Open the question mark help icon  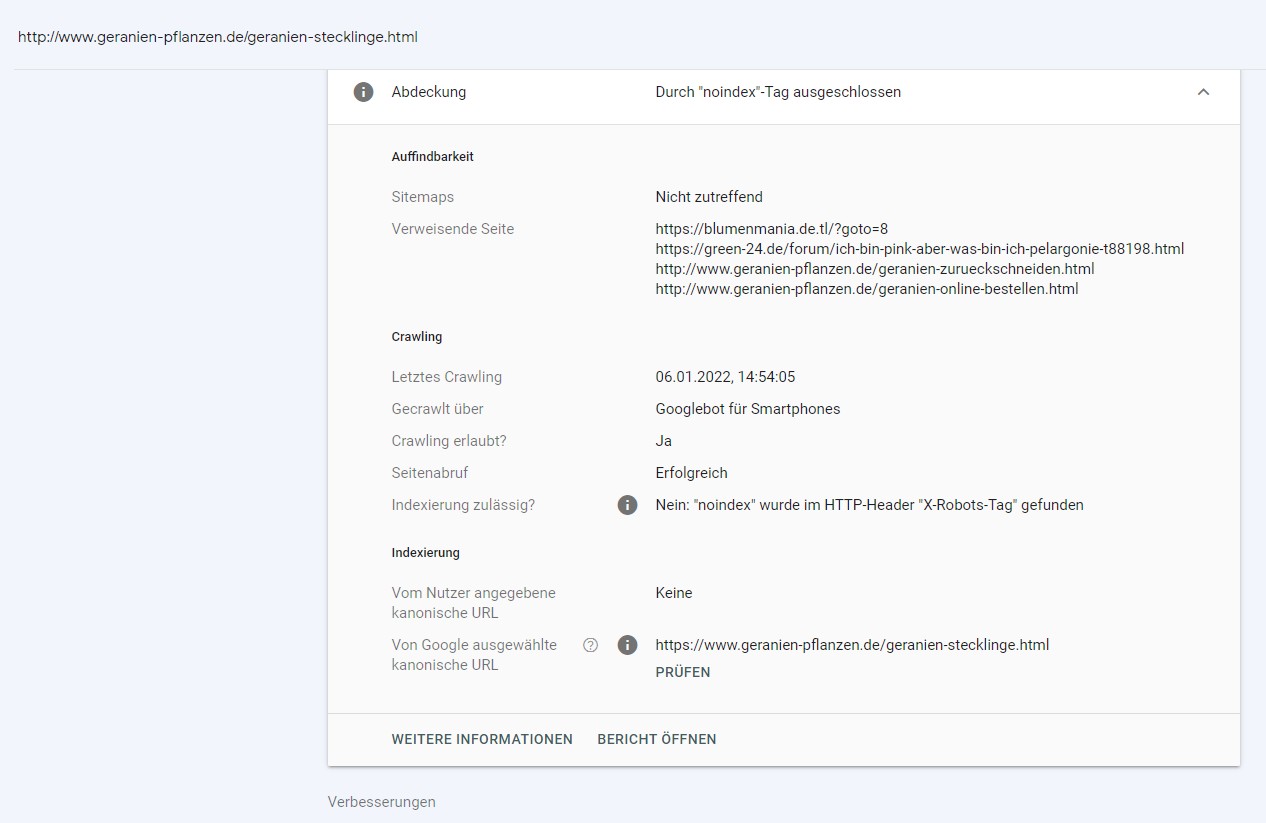click(590, 645)
